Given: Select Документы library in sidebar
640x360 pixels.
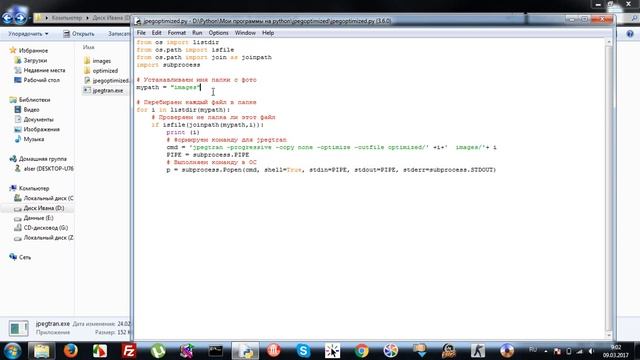Looking at the screenshot, I should pyautogui.click(x=34, y=119).
